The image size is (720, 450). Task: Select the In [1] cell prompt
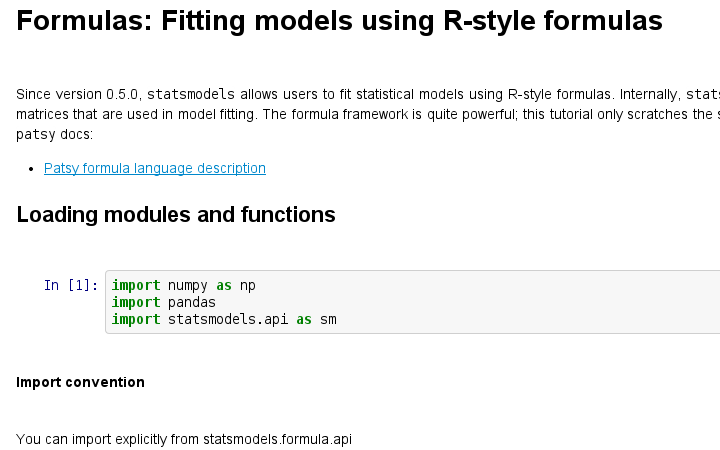tap(71, 285)
